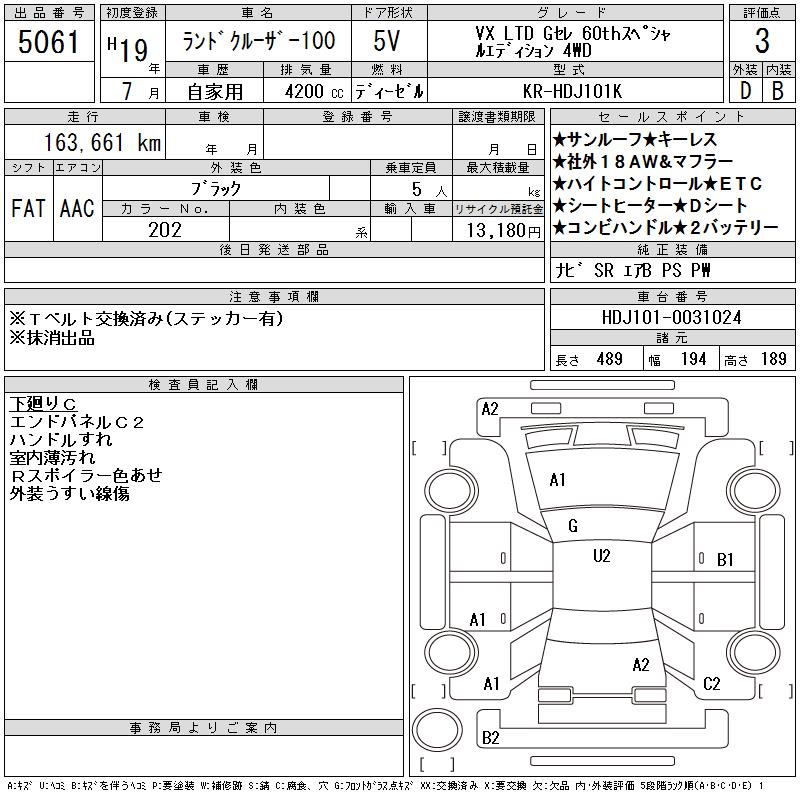Click the recycle deposit 13,180円
Viewport: 800px width, 800px height.
(x=504, y=230)
